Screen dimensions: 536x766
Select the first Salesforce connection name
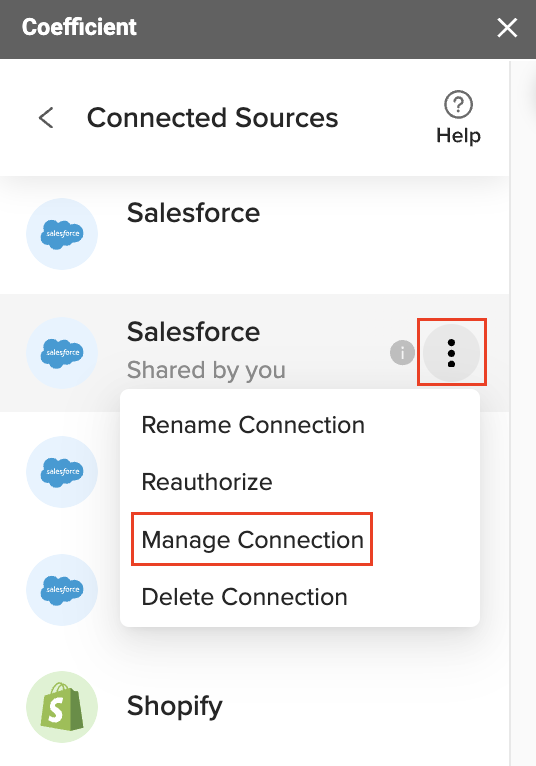(x=193, y=213)
